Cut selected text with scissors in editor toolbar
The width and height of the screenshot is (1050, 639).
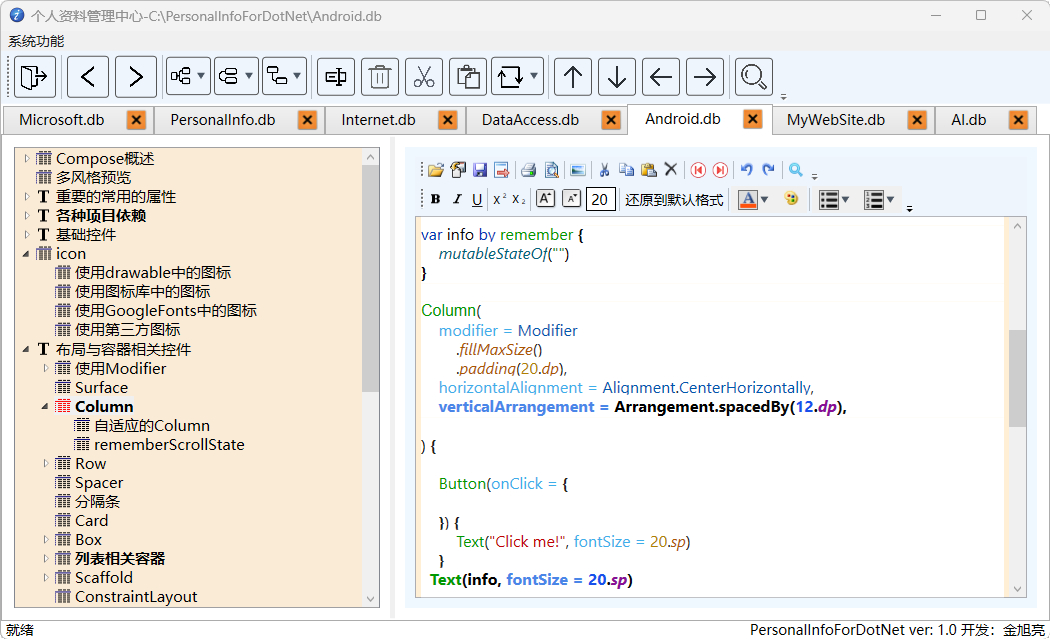click(x=604, y=170)
